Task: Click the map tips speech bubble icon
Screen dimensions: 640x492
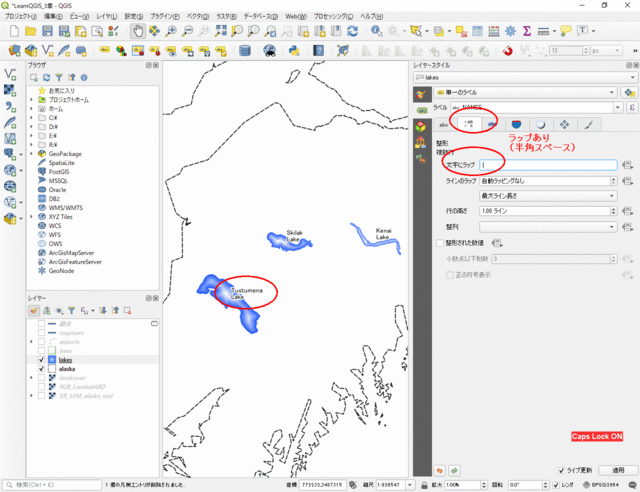Action: point(566,31)
